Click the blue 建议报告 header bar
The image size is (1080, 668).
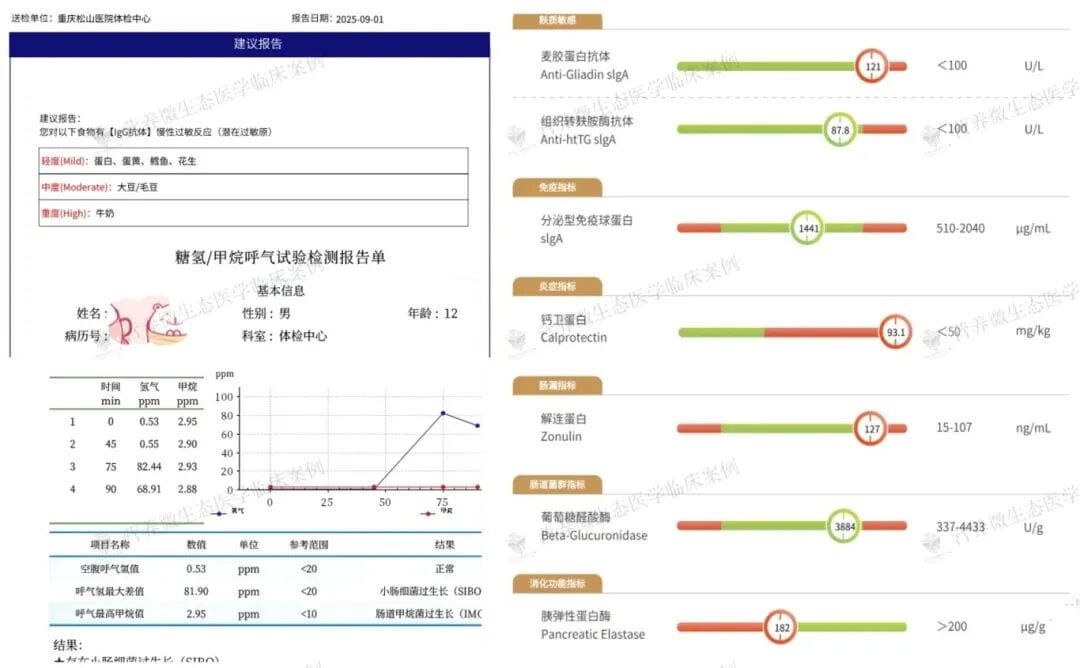click(x=250, y=44)
